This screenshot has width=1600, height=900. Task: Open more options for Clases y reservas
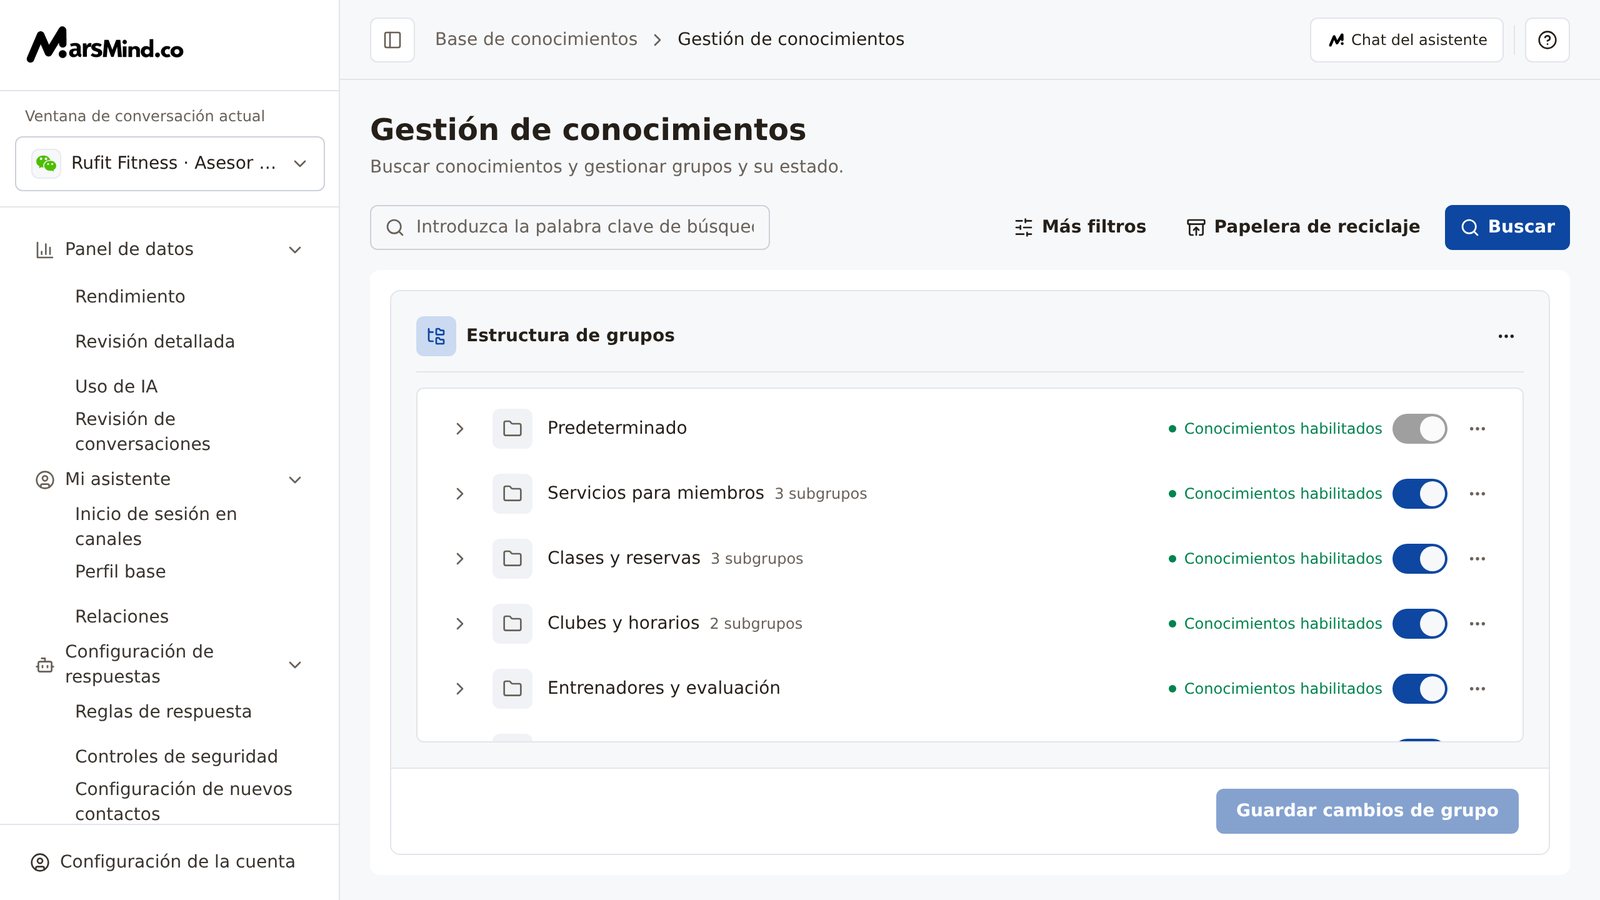point(1477,559)
